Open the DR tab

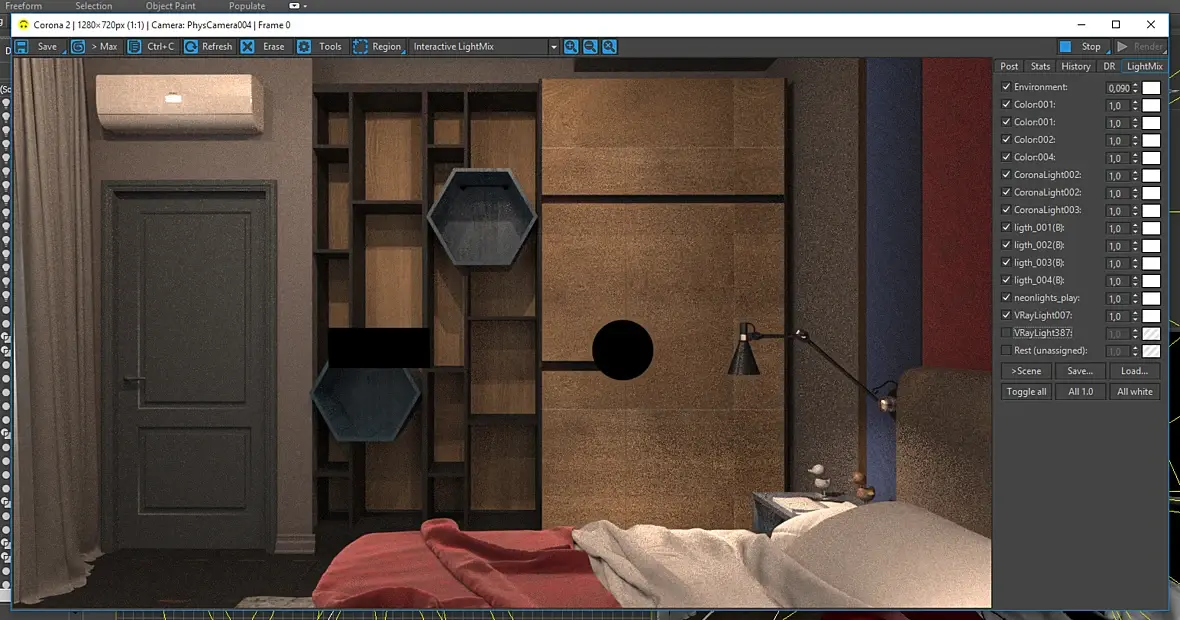tap(1109, 66)
